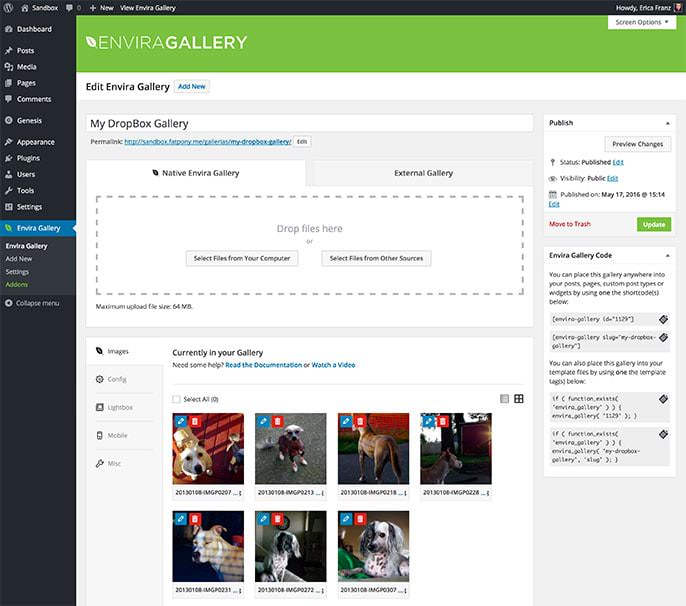686x606 pixels.
Task: Click Preview Changes button
Action: point(637,144)
